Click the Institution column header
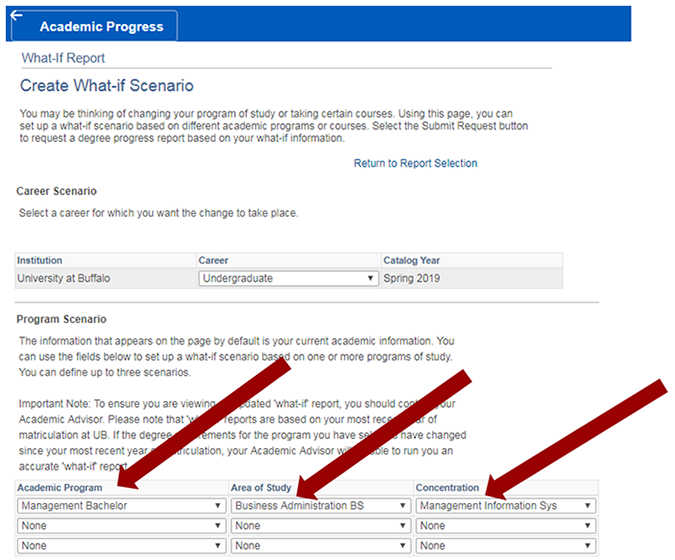Image resolution: width=675 pixels, height=560 pixels. tap(40, 260)
